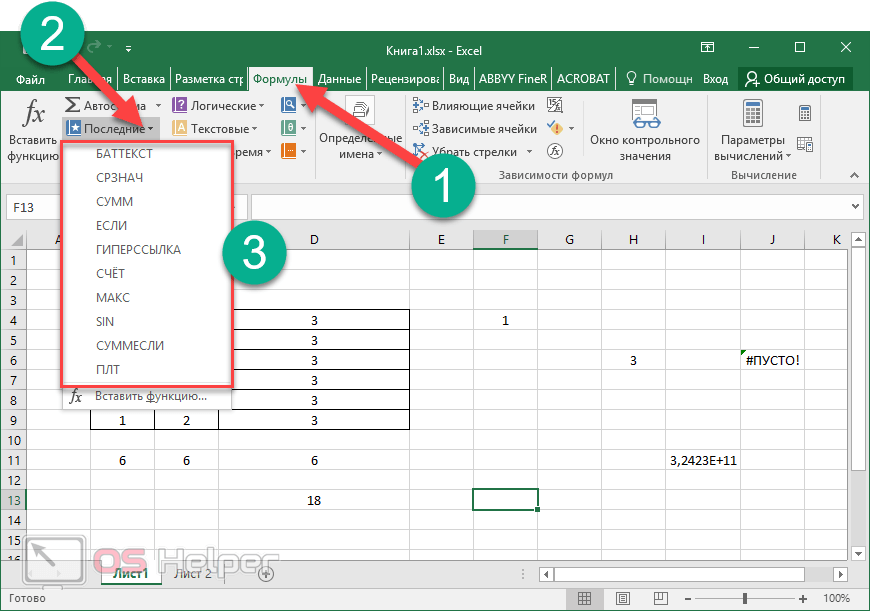This screenshot has width=870, height=611.
Task: Switch to Page Layout view
Action: coord(623,598)
